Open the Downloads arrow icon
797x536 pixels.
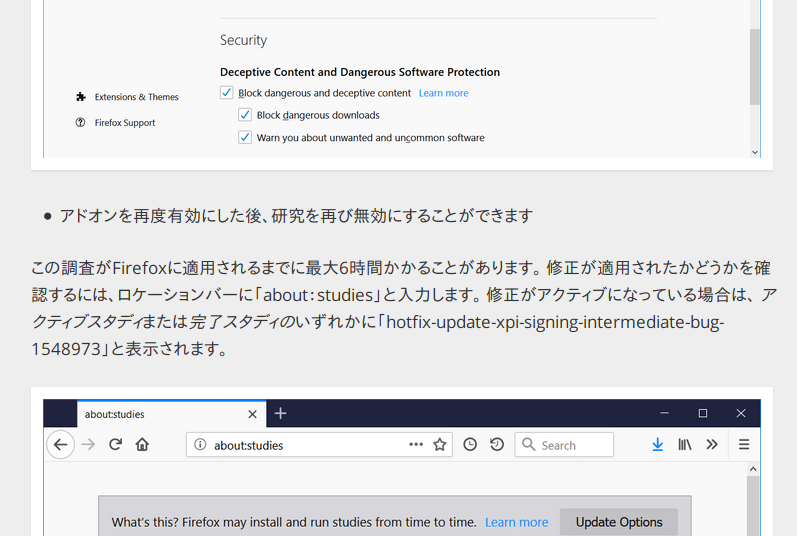[657, 445]
